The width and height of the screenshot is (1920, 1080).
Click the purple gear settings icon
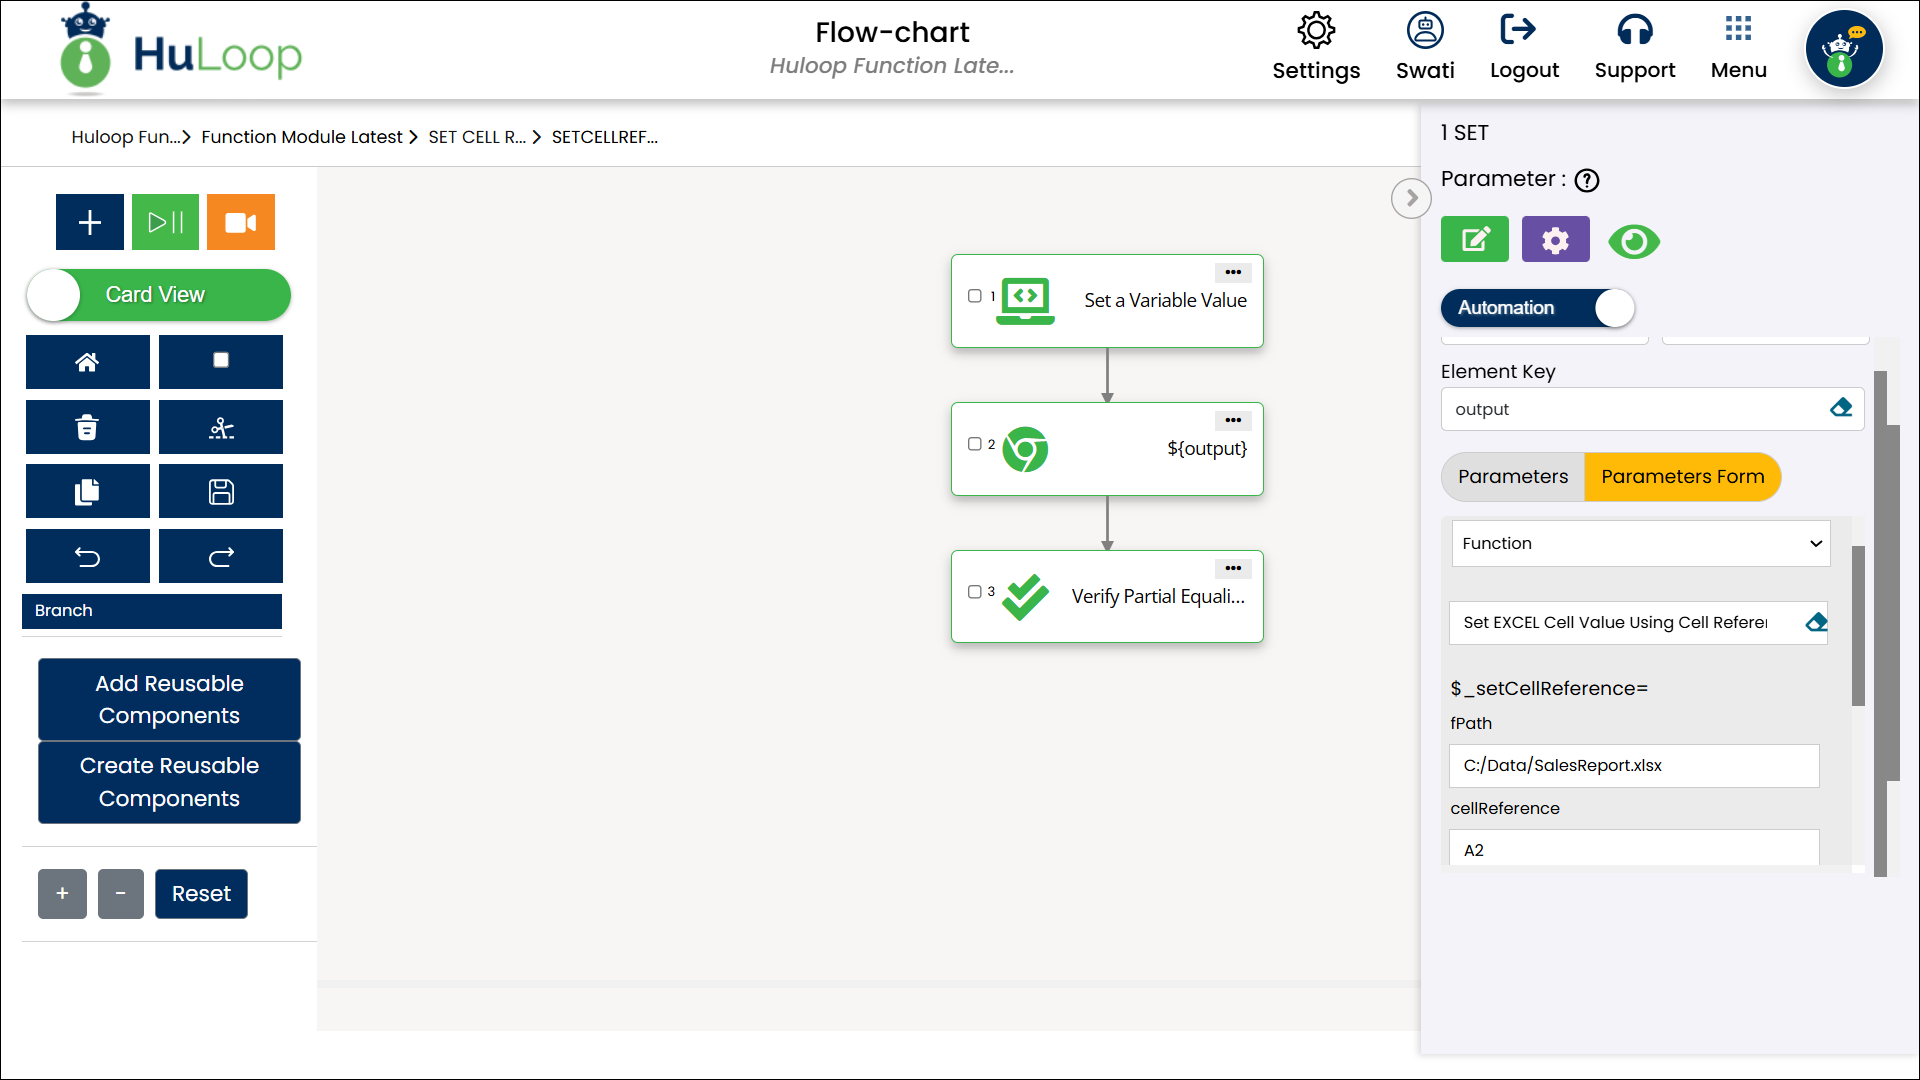point(1555,240)
